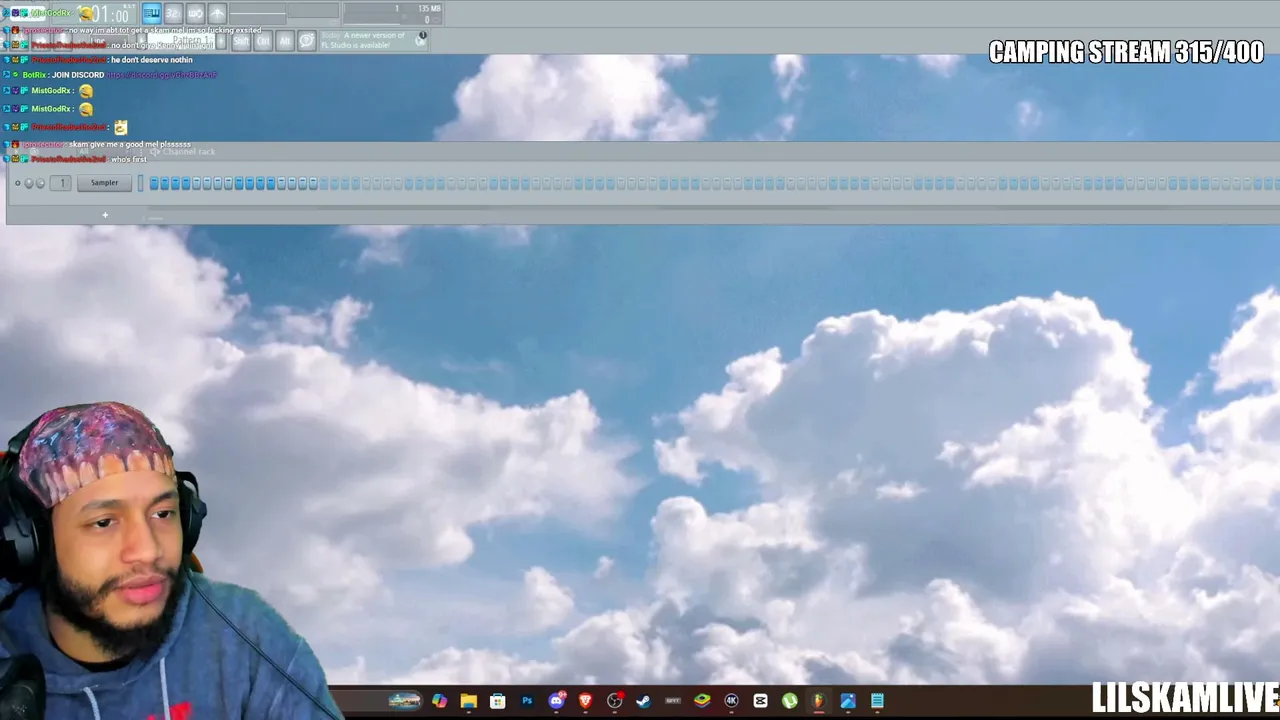
Task: Click the Alt modifier indicator in FL toolbar
Action: tap(285, 41)
